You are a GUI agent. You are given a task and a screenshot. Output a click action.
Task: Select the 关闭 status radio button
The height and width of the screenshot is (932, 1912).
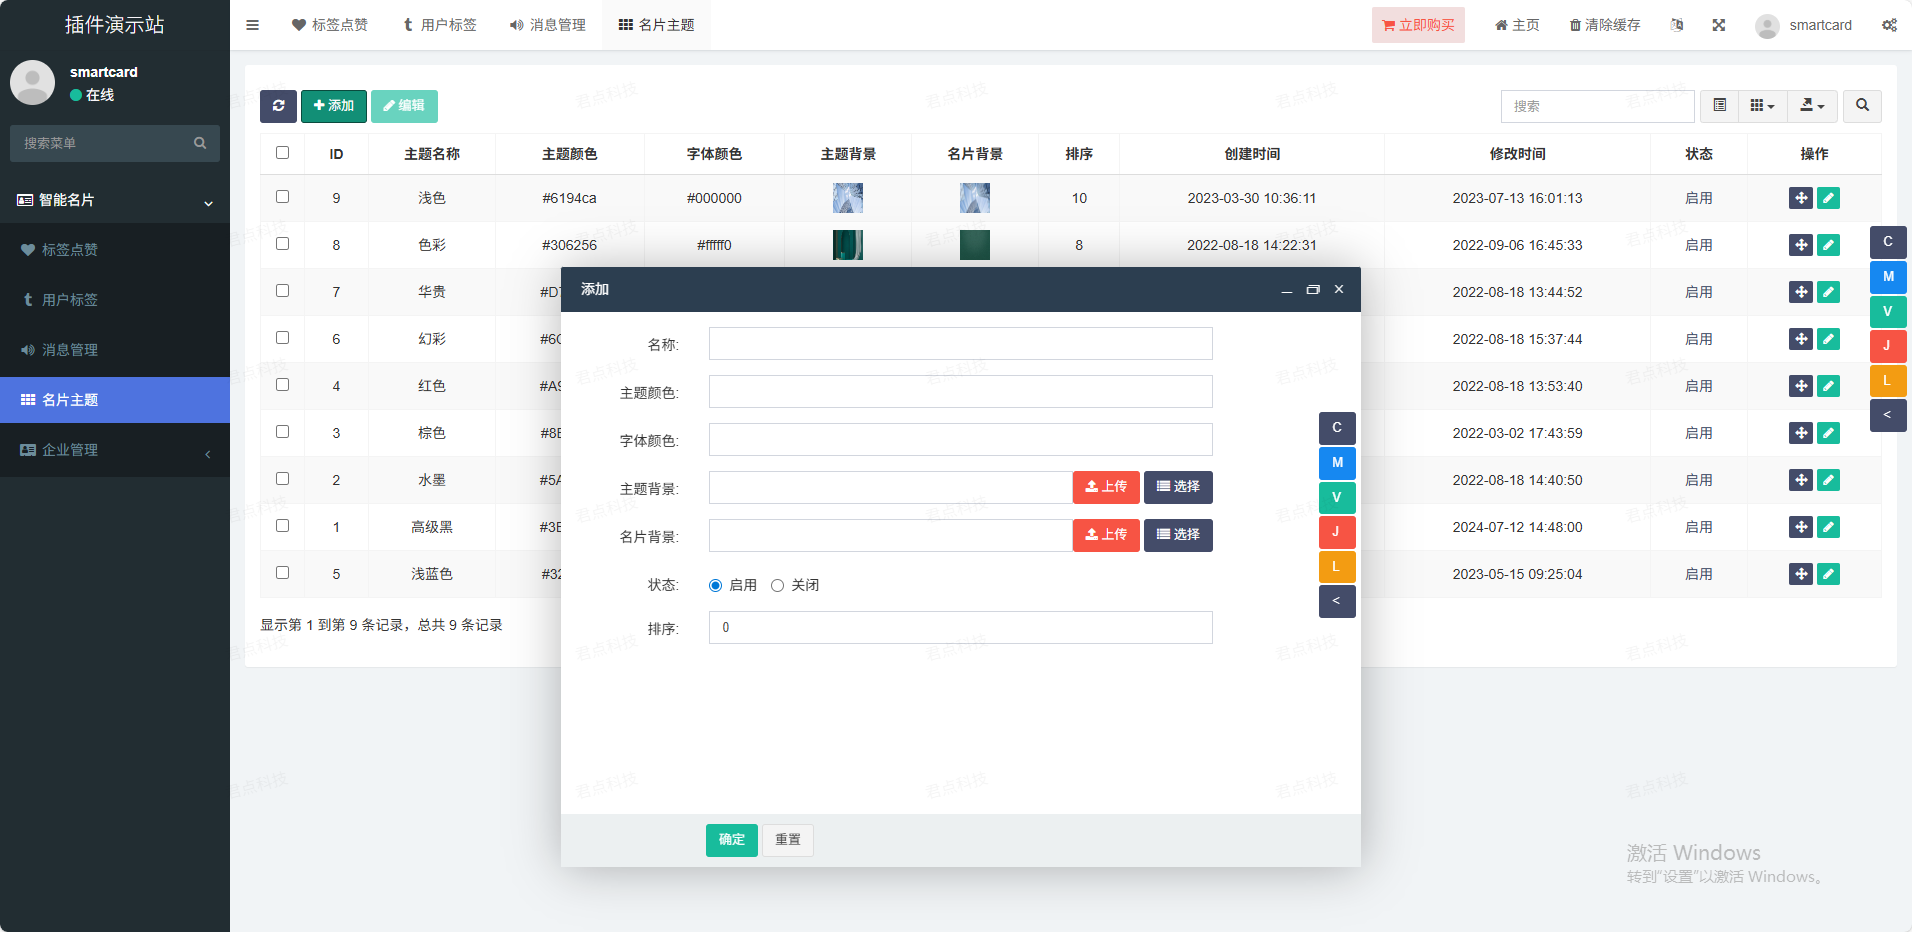coord(777,586)
